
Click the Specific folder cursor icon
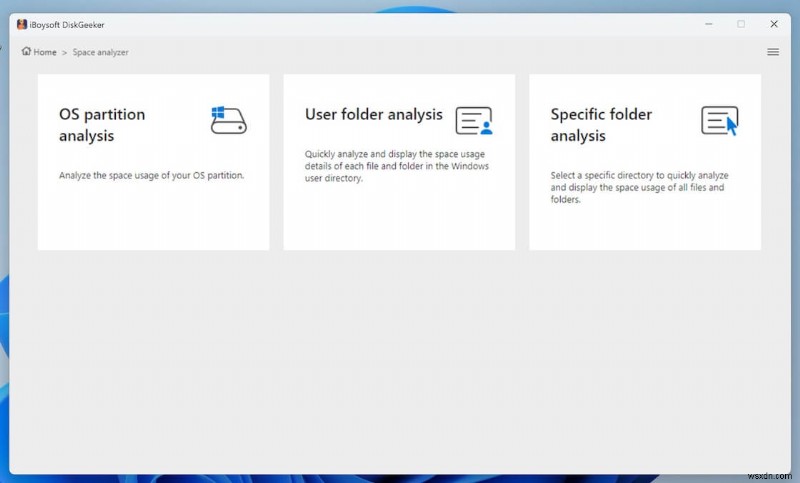[x=720, y=121]
